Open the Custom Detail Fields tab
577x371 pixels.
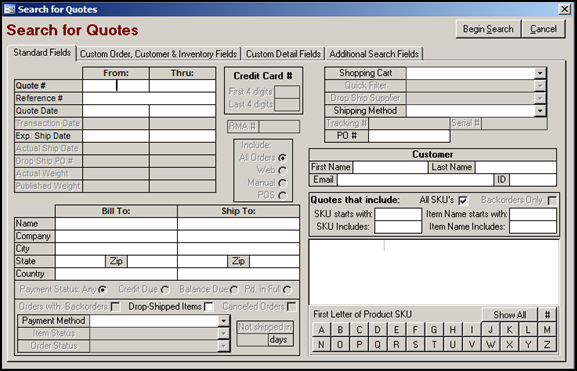coord(283,54)
